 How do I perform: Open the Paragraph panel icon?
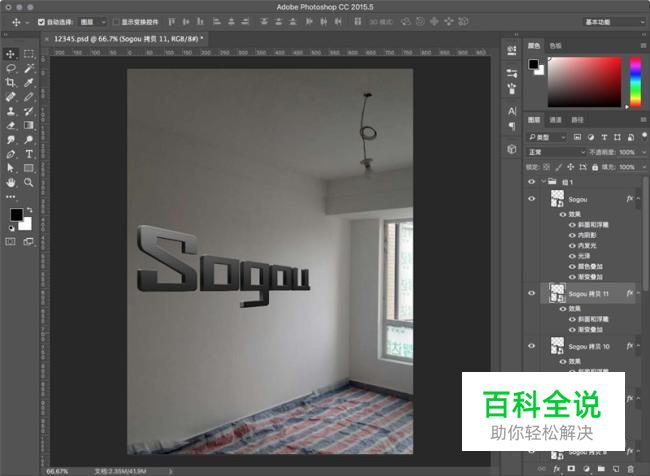pos(512,126)
